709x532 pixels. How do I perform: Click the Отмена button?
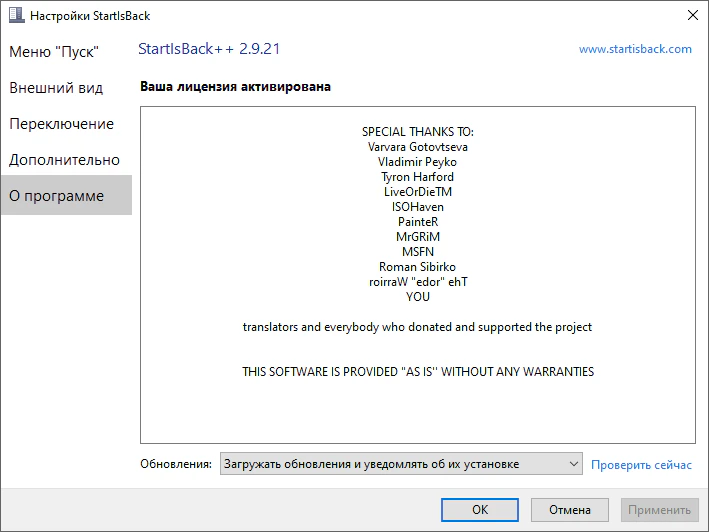[570, 510]
